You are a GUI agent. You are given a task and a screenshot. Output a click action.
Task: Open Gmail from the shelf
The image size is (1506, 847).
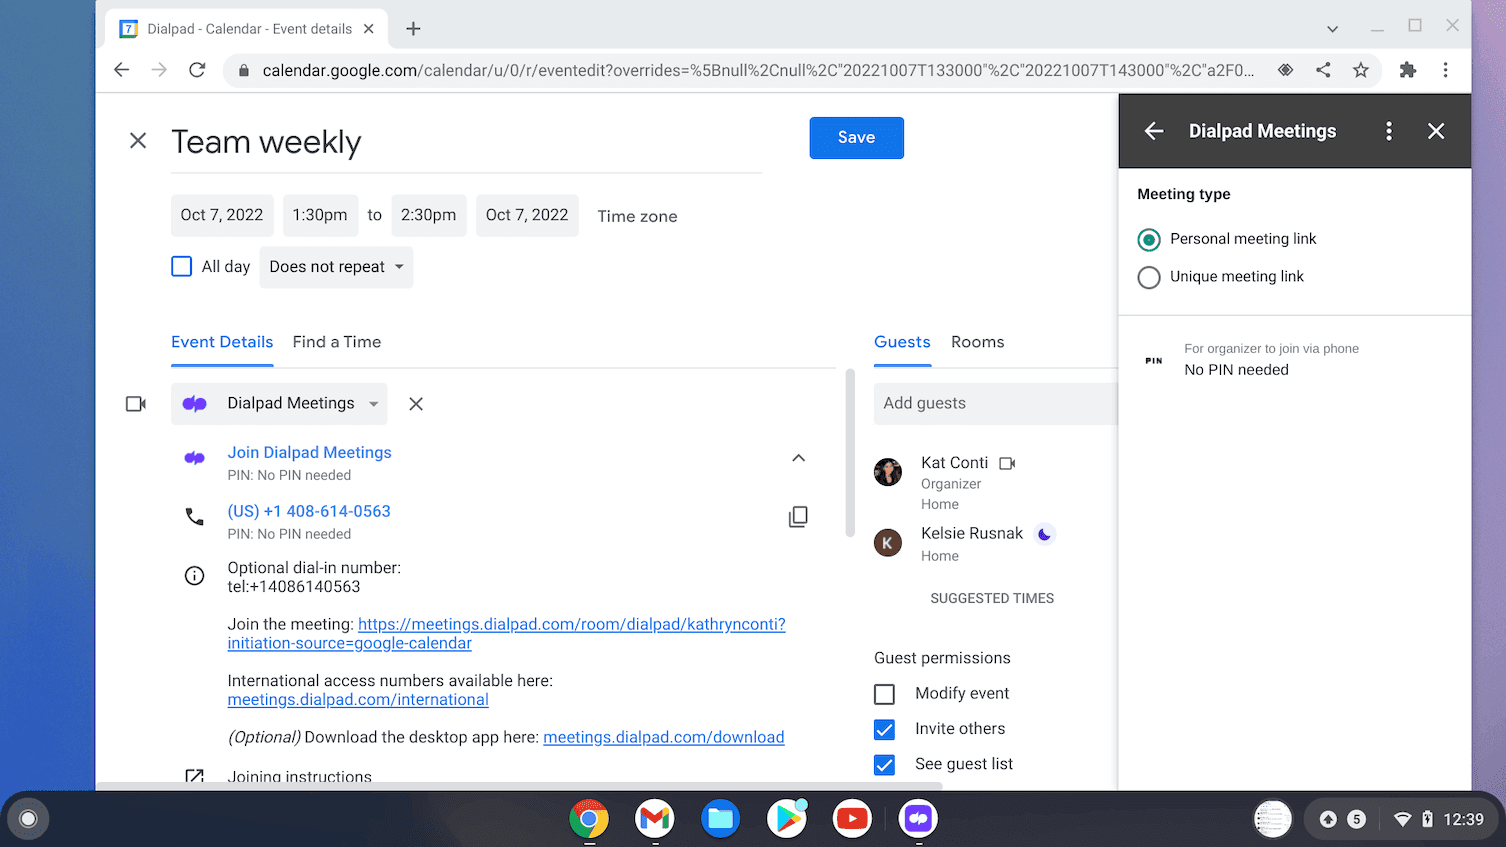(x=655, y=818)
